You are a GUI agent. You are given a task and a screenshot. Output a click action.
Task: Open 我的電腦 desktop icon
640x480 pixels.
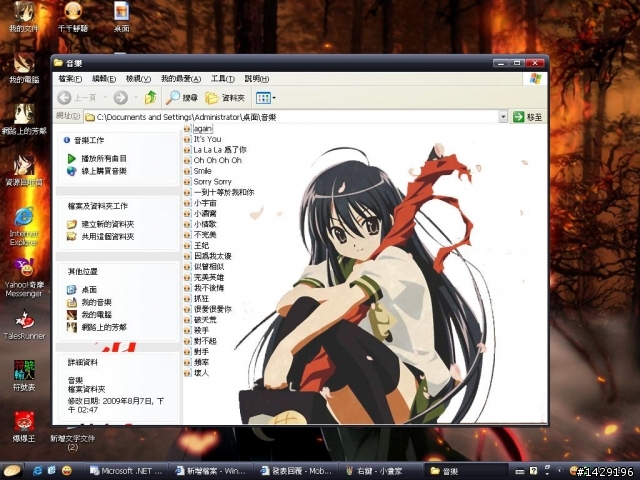pos(24,68)
